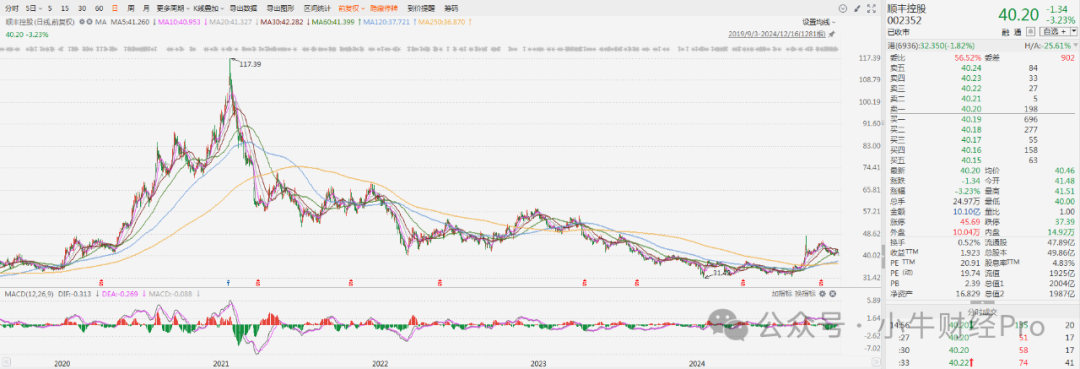Expand the 设置均线 dropdown

pos(819,22)
